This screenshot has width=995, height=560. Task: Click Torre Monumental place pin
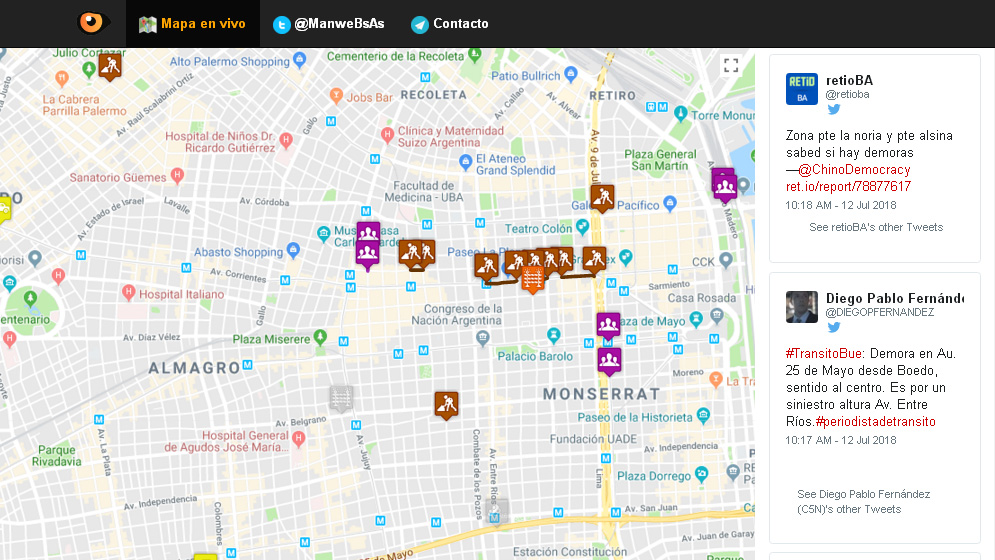coord(681,114)
